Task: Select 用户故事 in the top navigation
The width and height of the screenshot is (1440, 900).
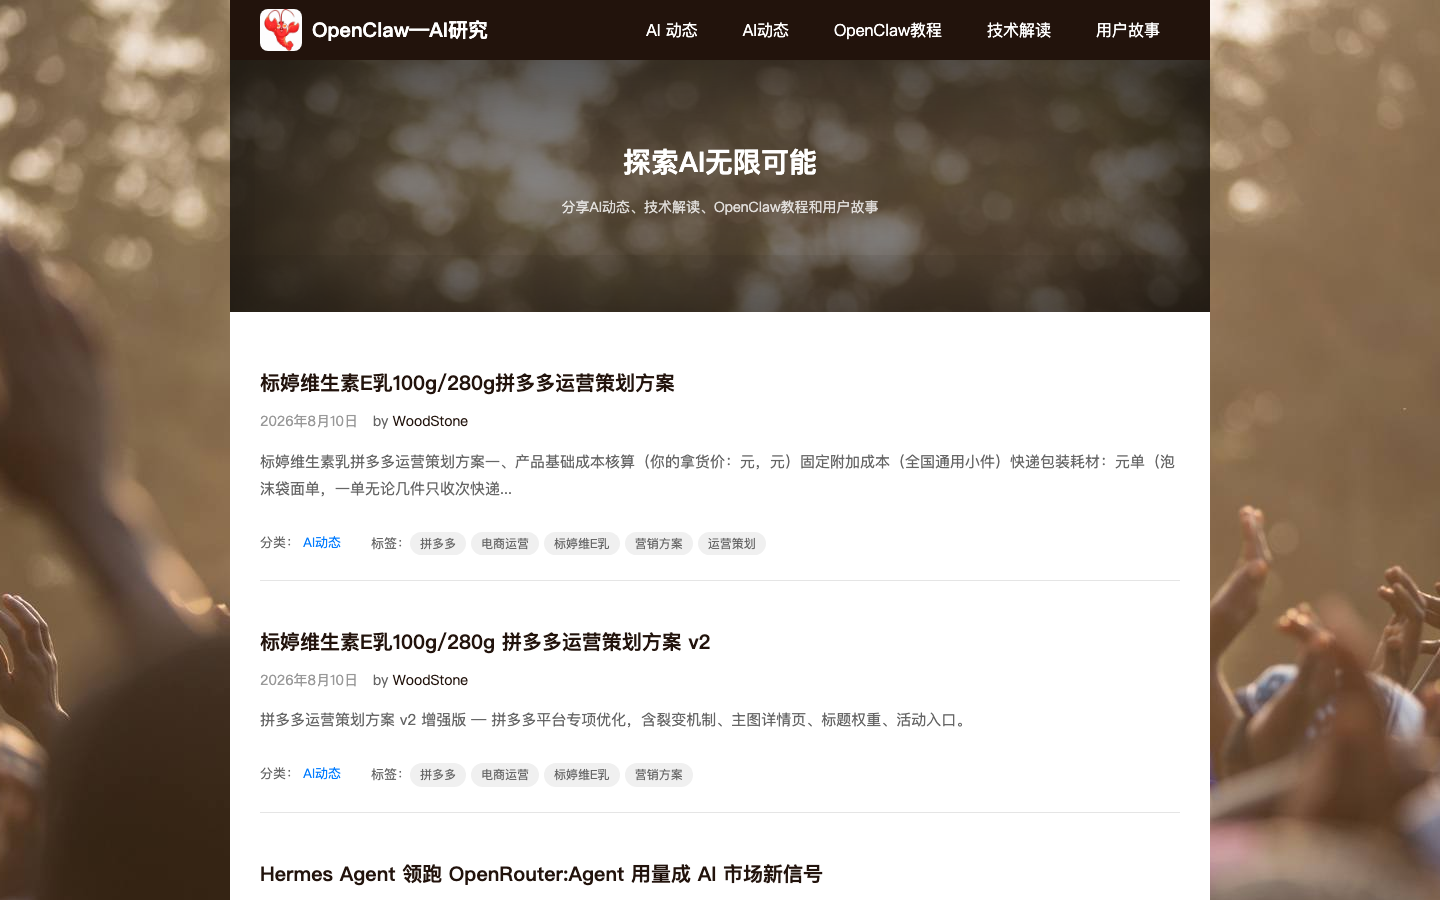Action: point(1128,30)
